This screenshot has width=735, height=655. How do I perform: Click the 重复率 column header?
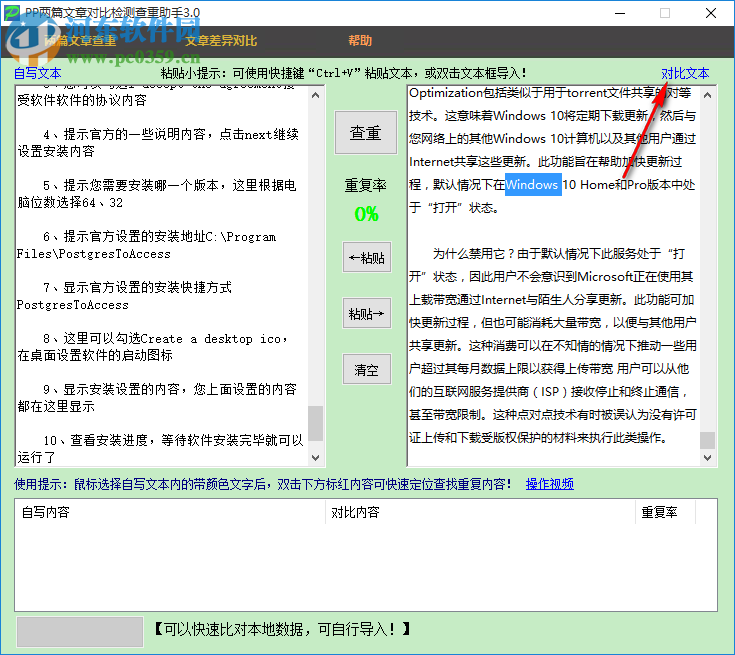(666, 512)
